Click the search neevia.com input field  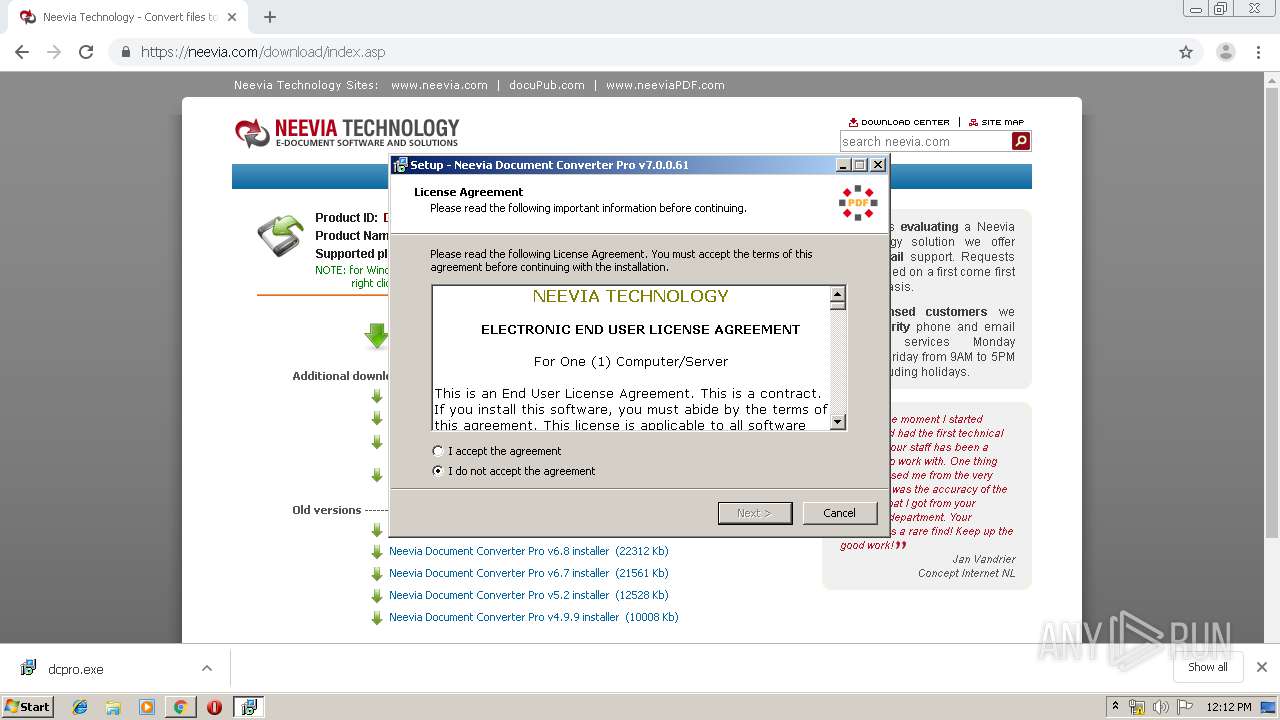925,142
